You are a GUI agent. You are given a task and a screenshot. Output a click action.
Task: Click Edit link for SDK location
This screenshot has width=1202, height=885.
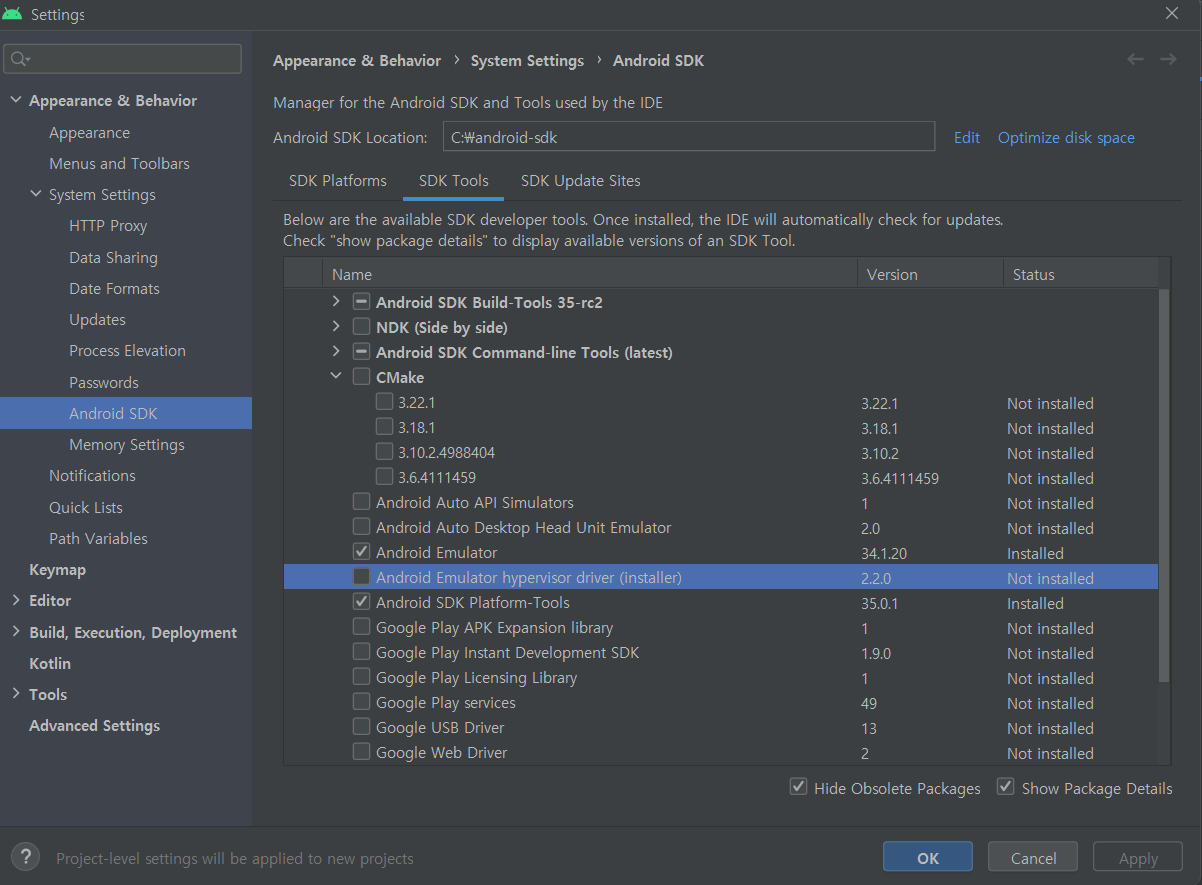(x=967, y=138)
